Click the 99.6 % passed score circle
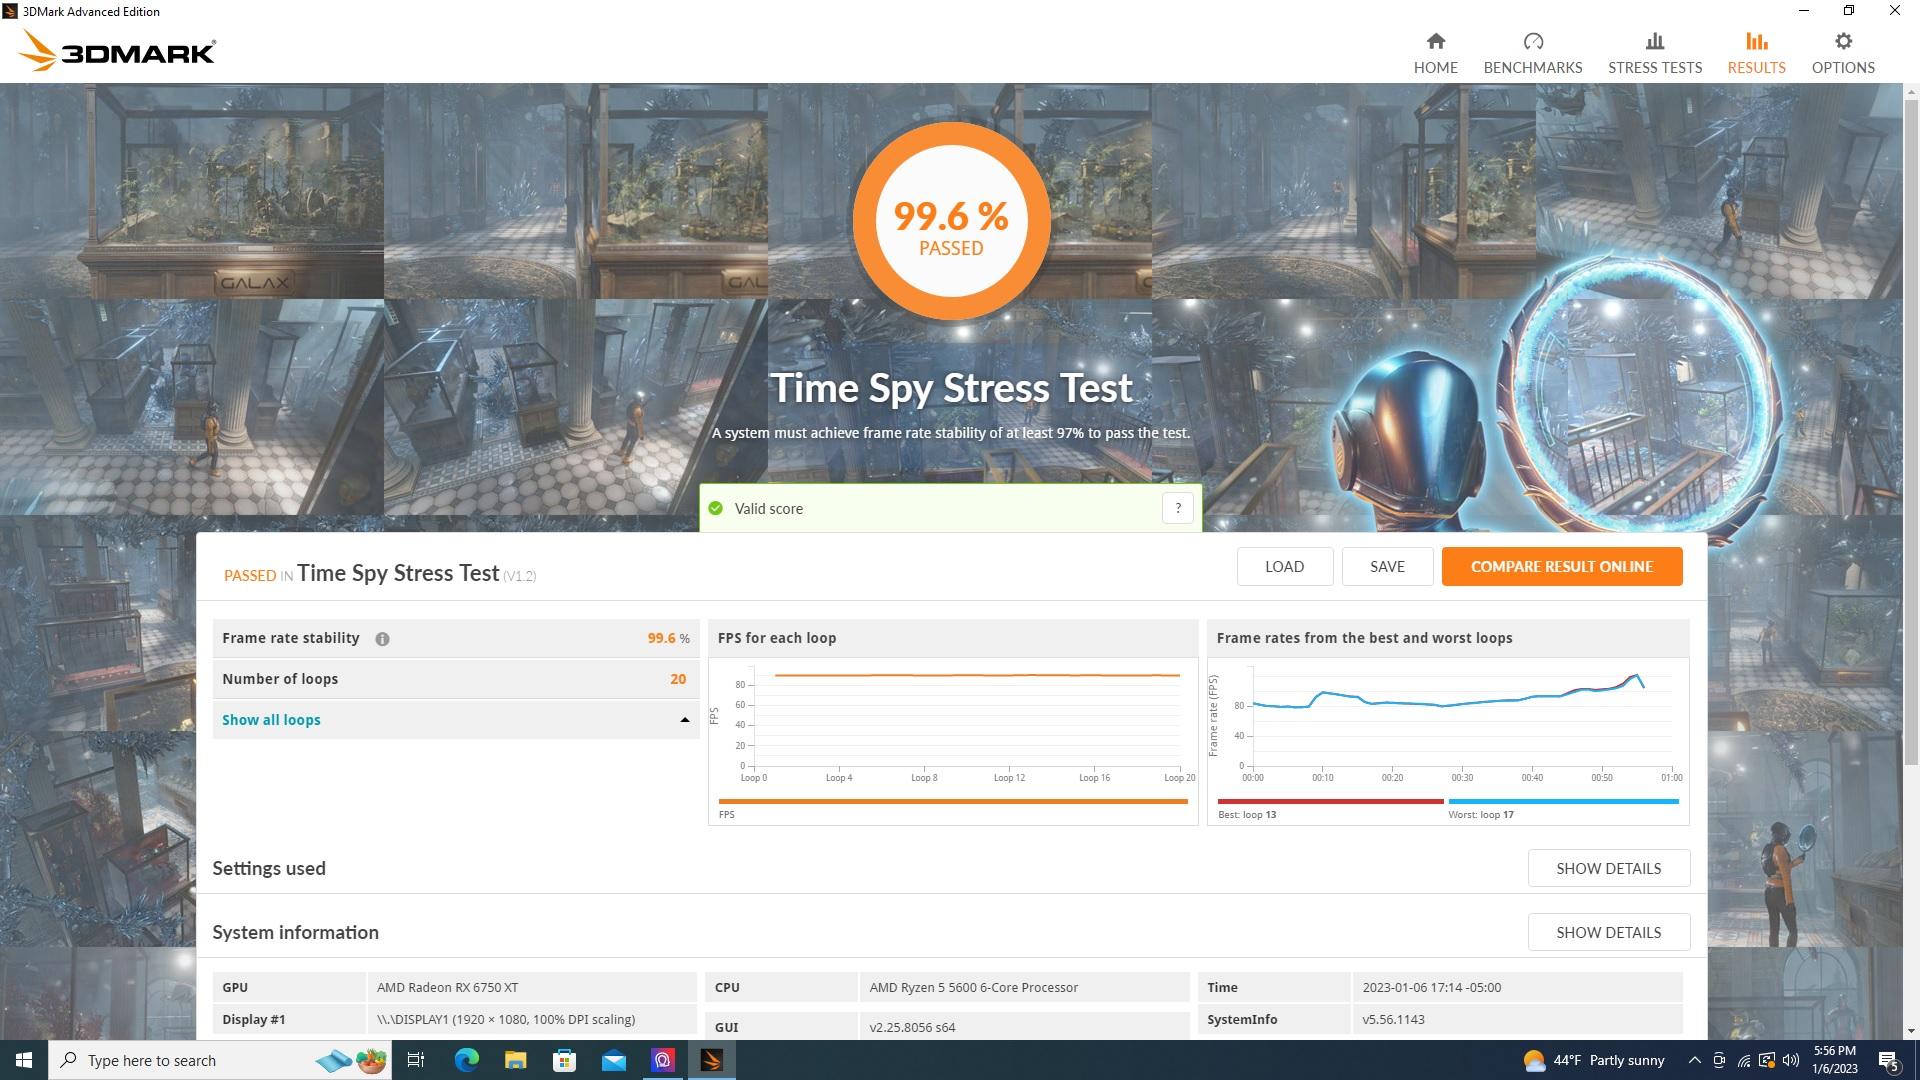This screenshot has height=1080, width=1920. click(951, 221)
